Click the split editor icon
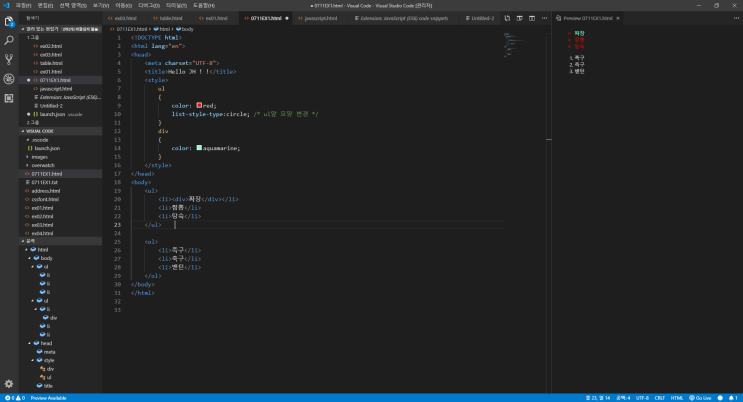This screenshot has height=402, width=743. coord(532,18)
